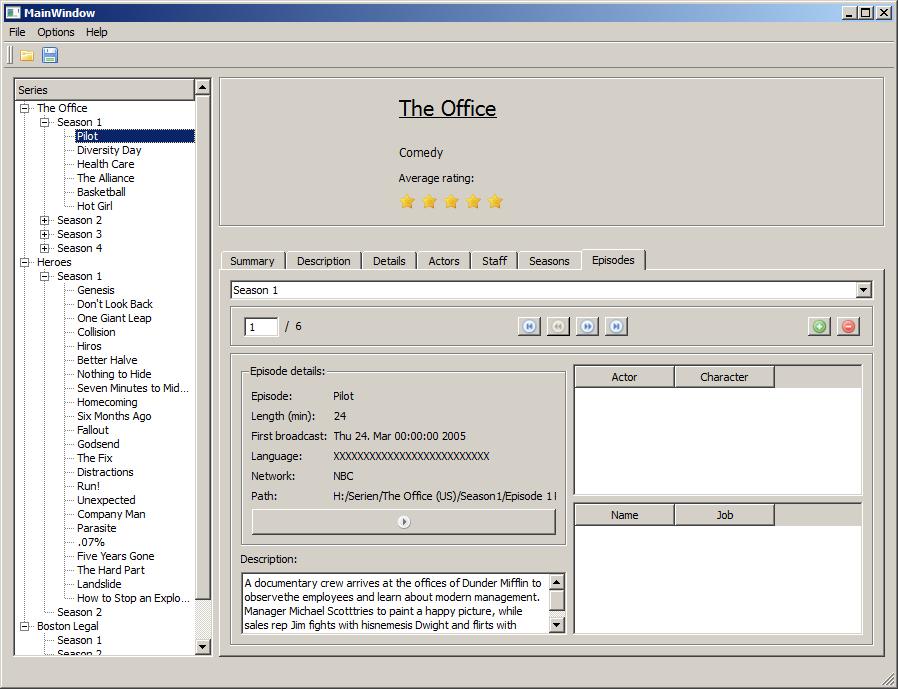Select the Parasite episode
The image size is (898, 689).
97,528
